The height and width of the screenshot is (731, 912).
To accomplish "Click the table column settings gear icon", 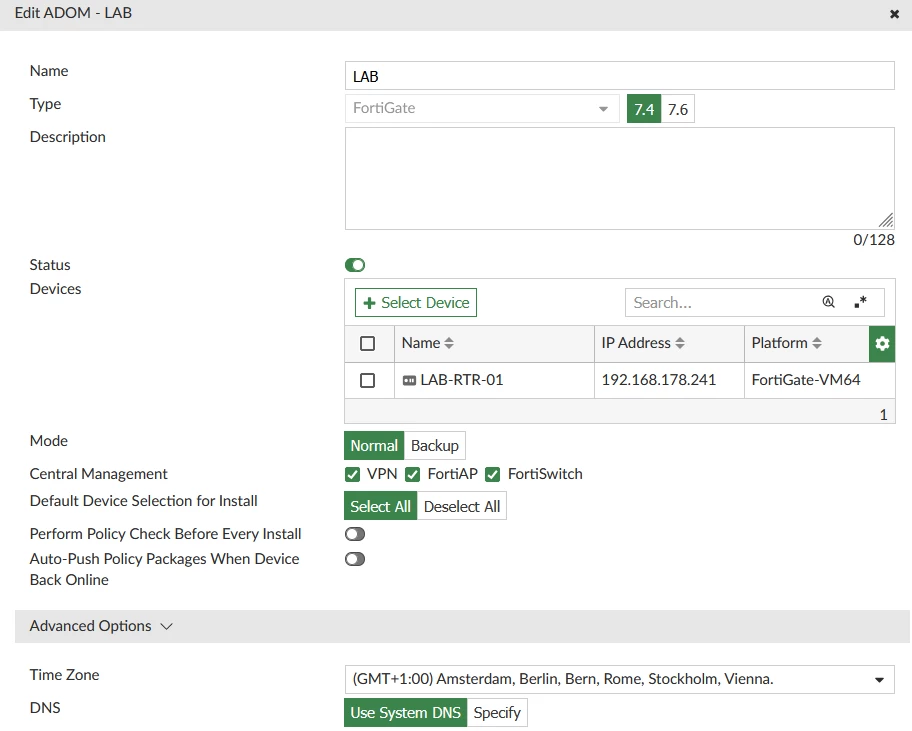I will pyautogui.click(x=882, y=344).
